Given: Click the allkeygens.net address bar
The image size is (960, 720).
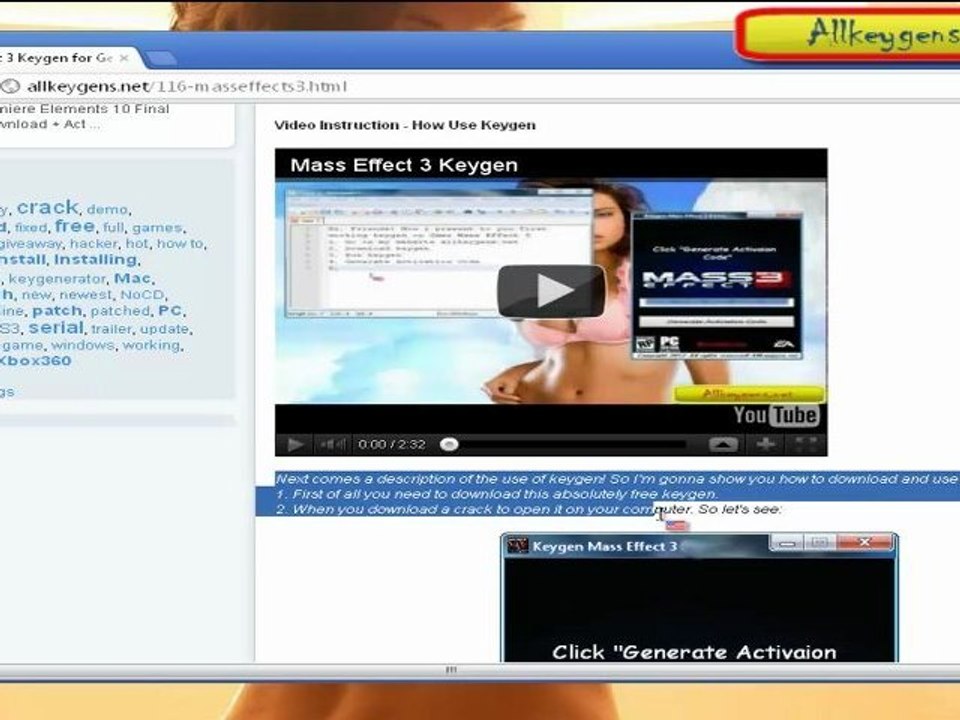Looking at the screenshot, I should click(x=187, y=86).
